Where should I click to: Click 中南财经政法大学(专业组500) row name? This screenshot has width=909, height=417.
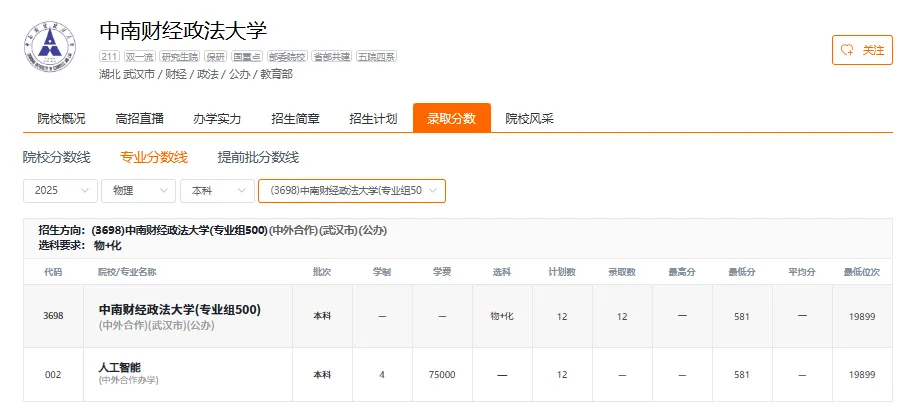pyautogui.click(x=180, y=310)
